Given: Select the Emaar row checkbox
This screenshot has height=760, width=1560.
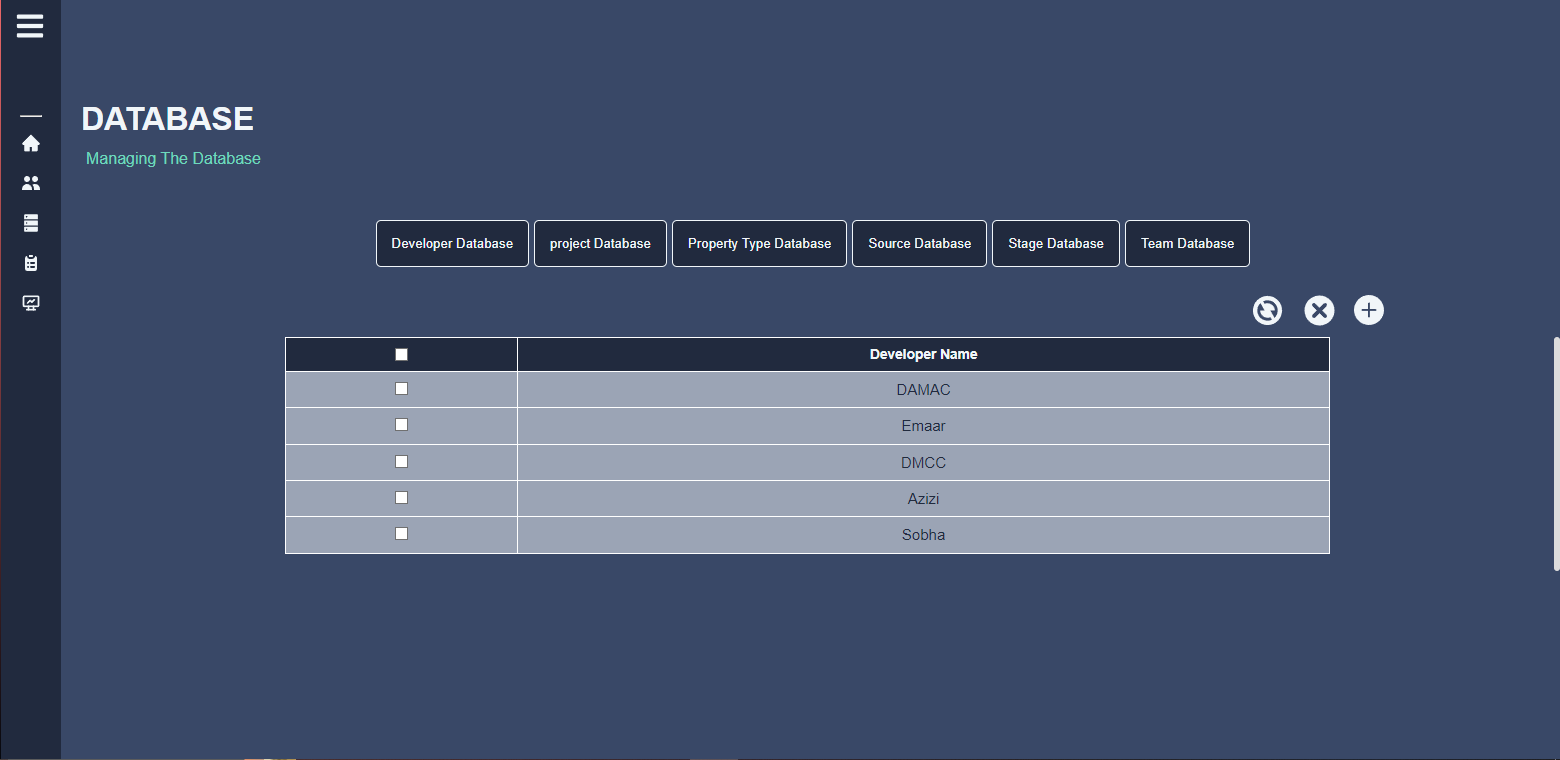Looking at the screenshot, I should 402,424.
